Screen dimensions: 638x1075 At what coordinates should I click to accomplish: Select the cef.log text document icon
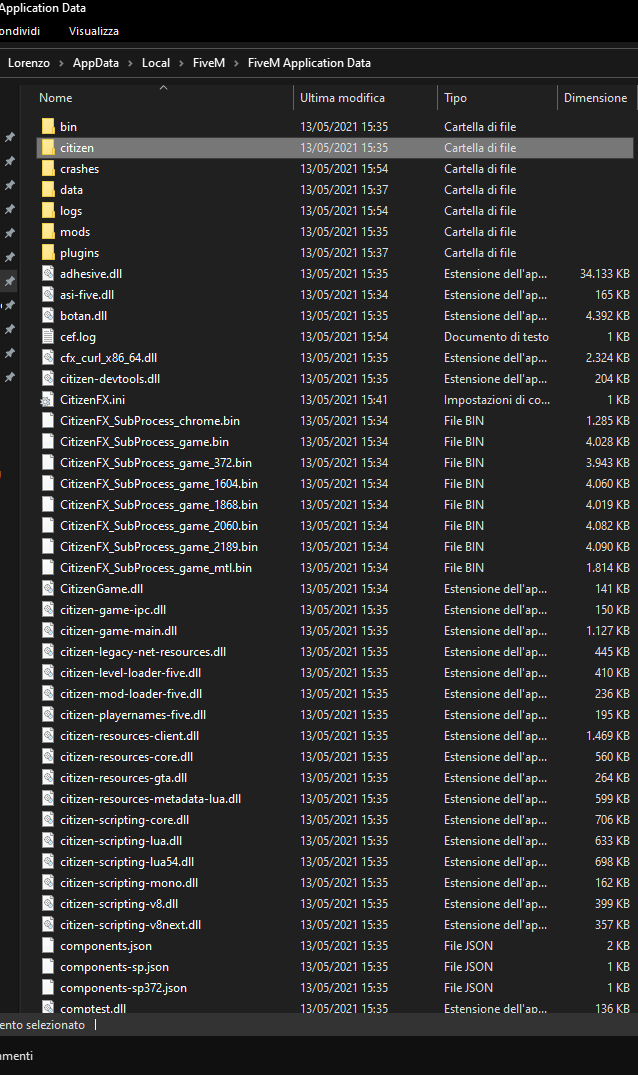[48, 337]
